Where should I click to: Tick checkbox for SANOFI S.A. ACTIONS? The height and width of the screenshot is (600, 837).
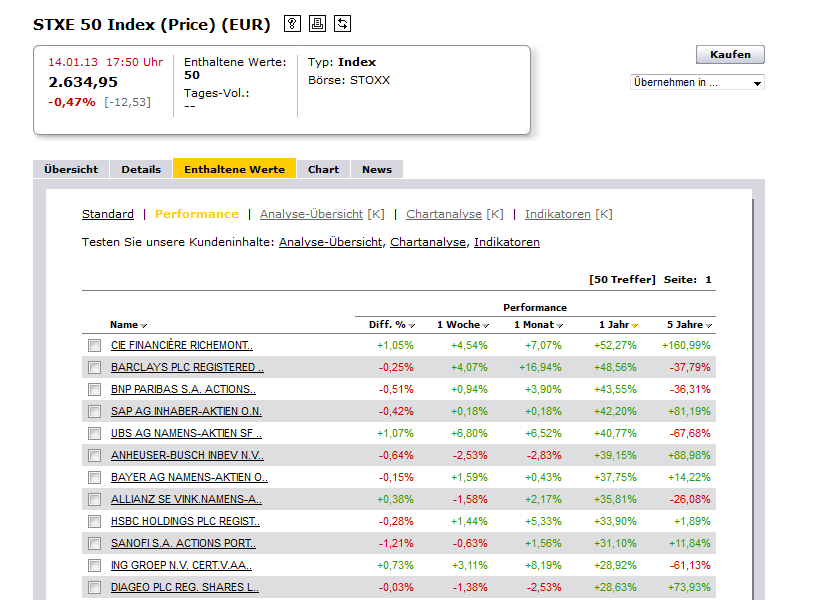94,543
